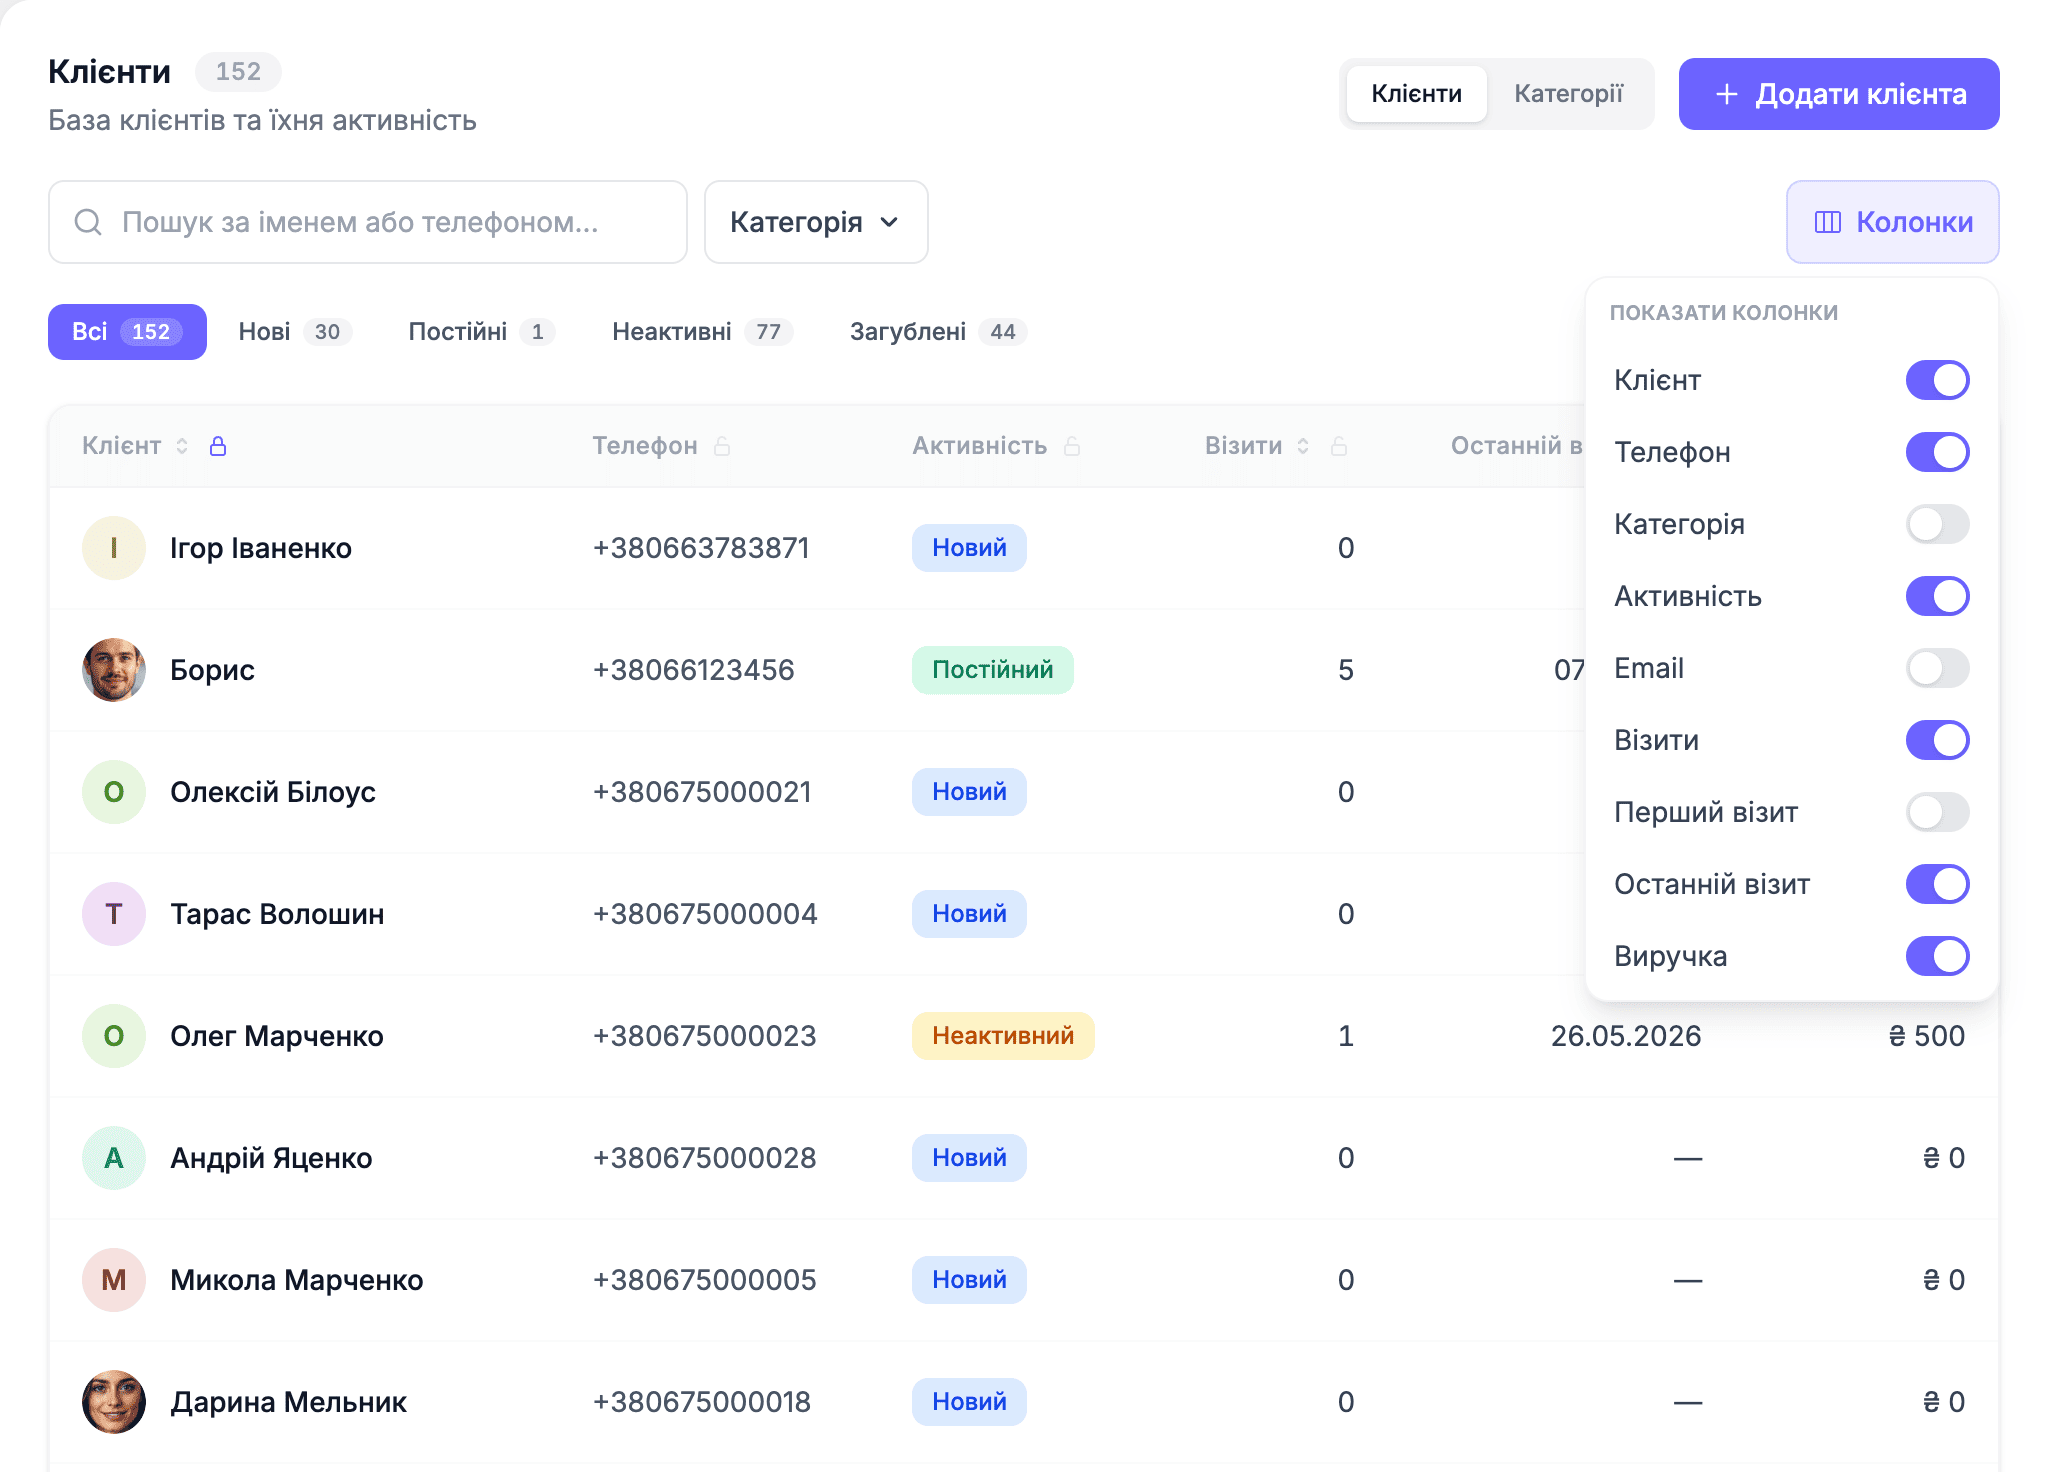Click the unlock icon beside Активність header
Image resolution: width=2048 pixels, height=1472 pixels.
pos(1072,446)
